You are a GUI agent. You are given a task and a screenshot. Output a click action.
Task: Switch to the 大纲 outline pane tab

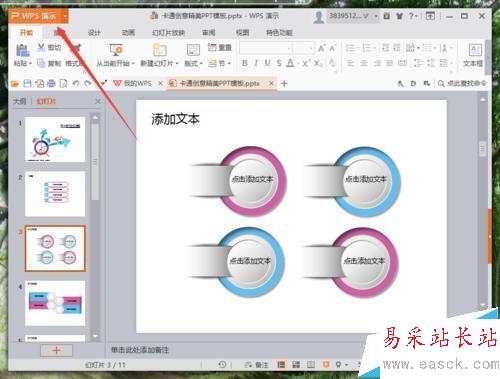(19, 101)
